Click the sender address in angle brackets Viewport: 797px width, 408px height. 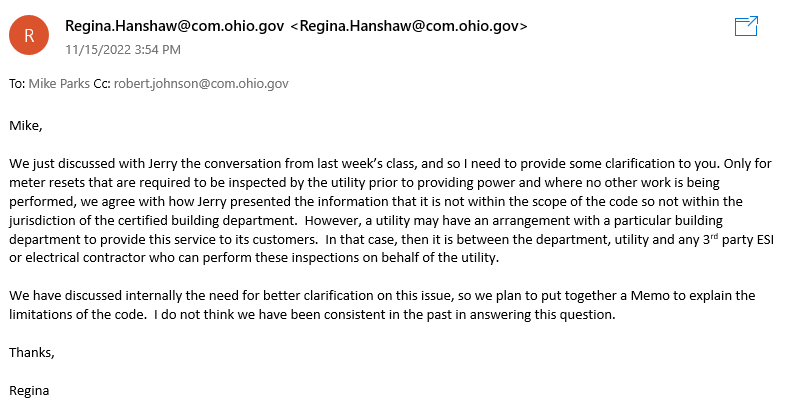point(409,26)
